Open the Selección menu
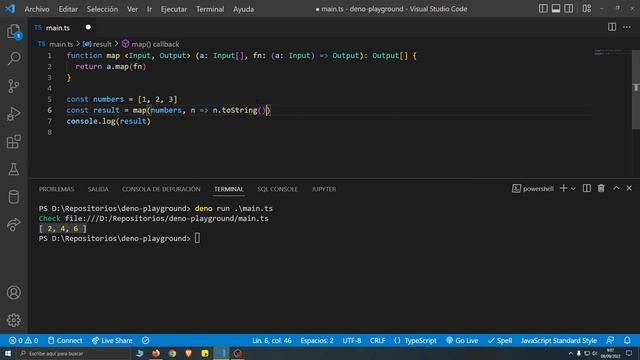Image resolution: width=640 pixels, height=360 pixels. pyautogui.click(x=102, y=9)
